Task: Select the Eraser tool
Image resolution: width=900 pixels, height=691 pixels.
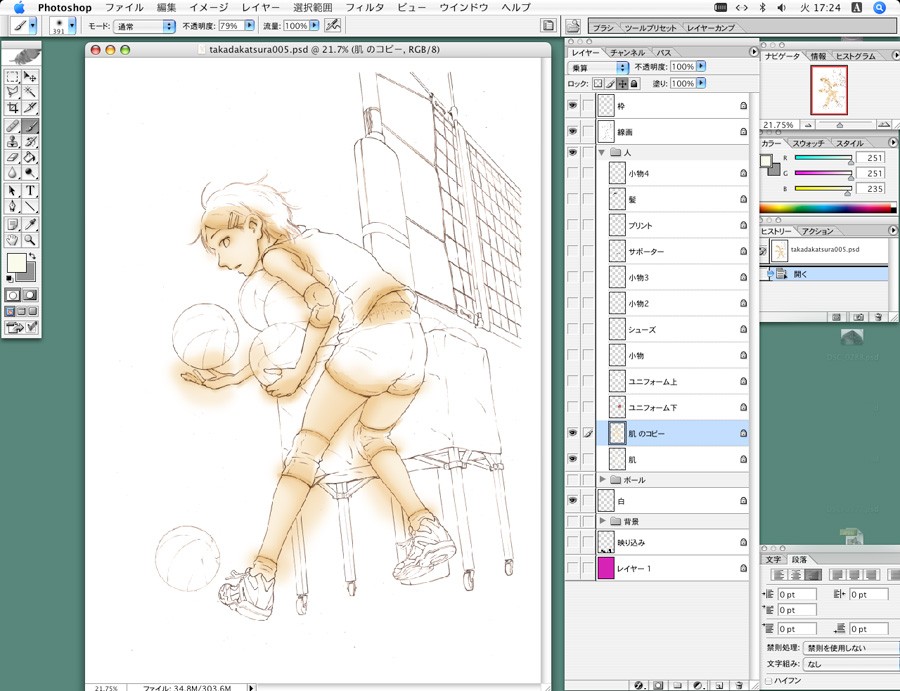Action: coord(13,157)
